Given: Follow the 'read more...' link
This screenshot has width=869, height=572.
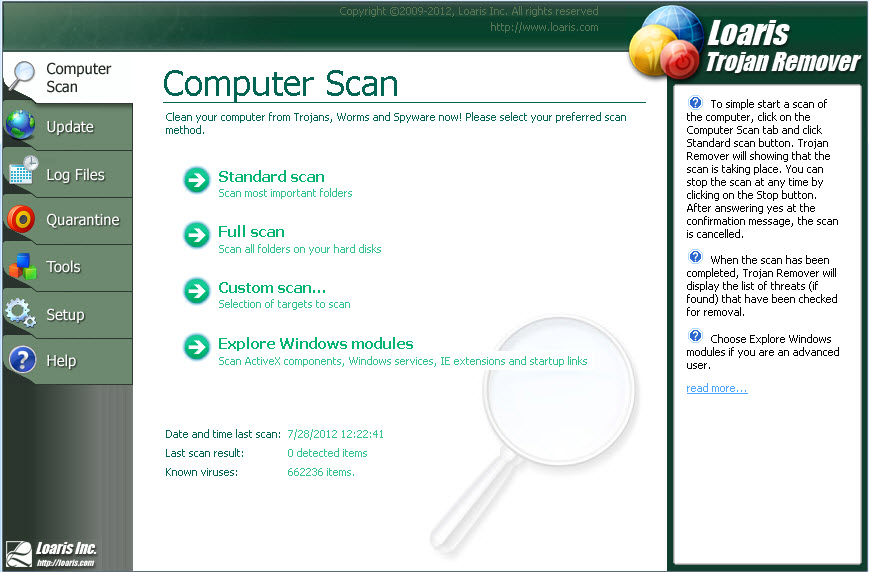Looking at the screenshot, I should pos(717,388).
